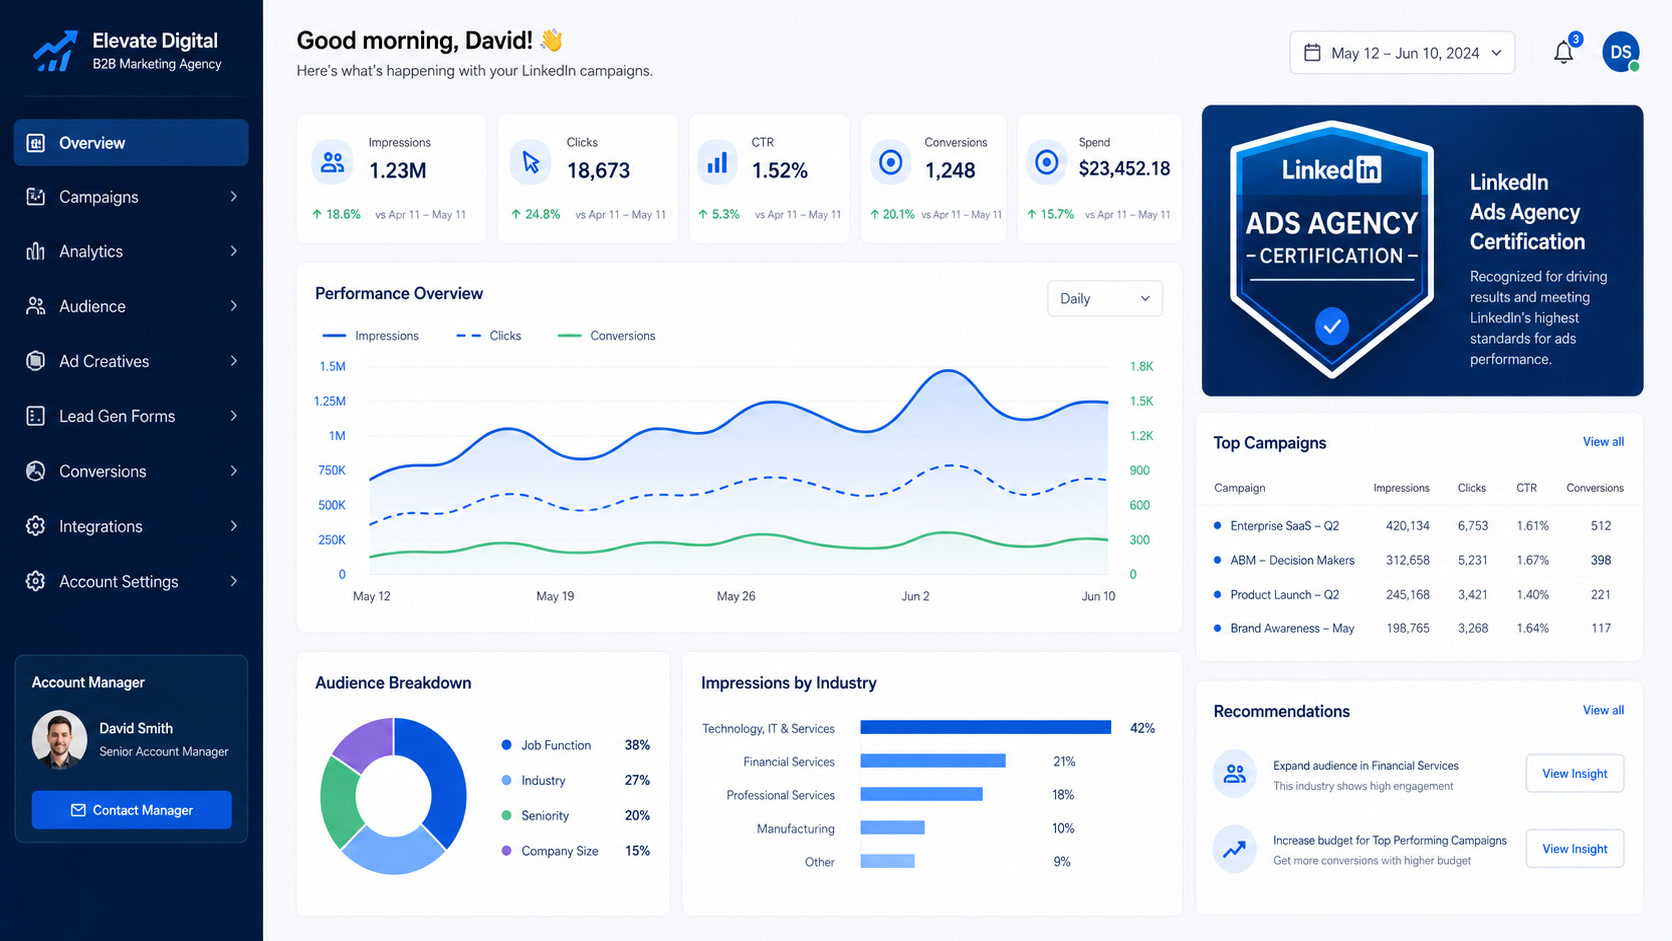Viewport: 1672px width, 941px height.
Task: Click the Campaigns sidebar icon
Action: (x=36, y=197)
